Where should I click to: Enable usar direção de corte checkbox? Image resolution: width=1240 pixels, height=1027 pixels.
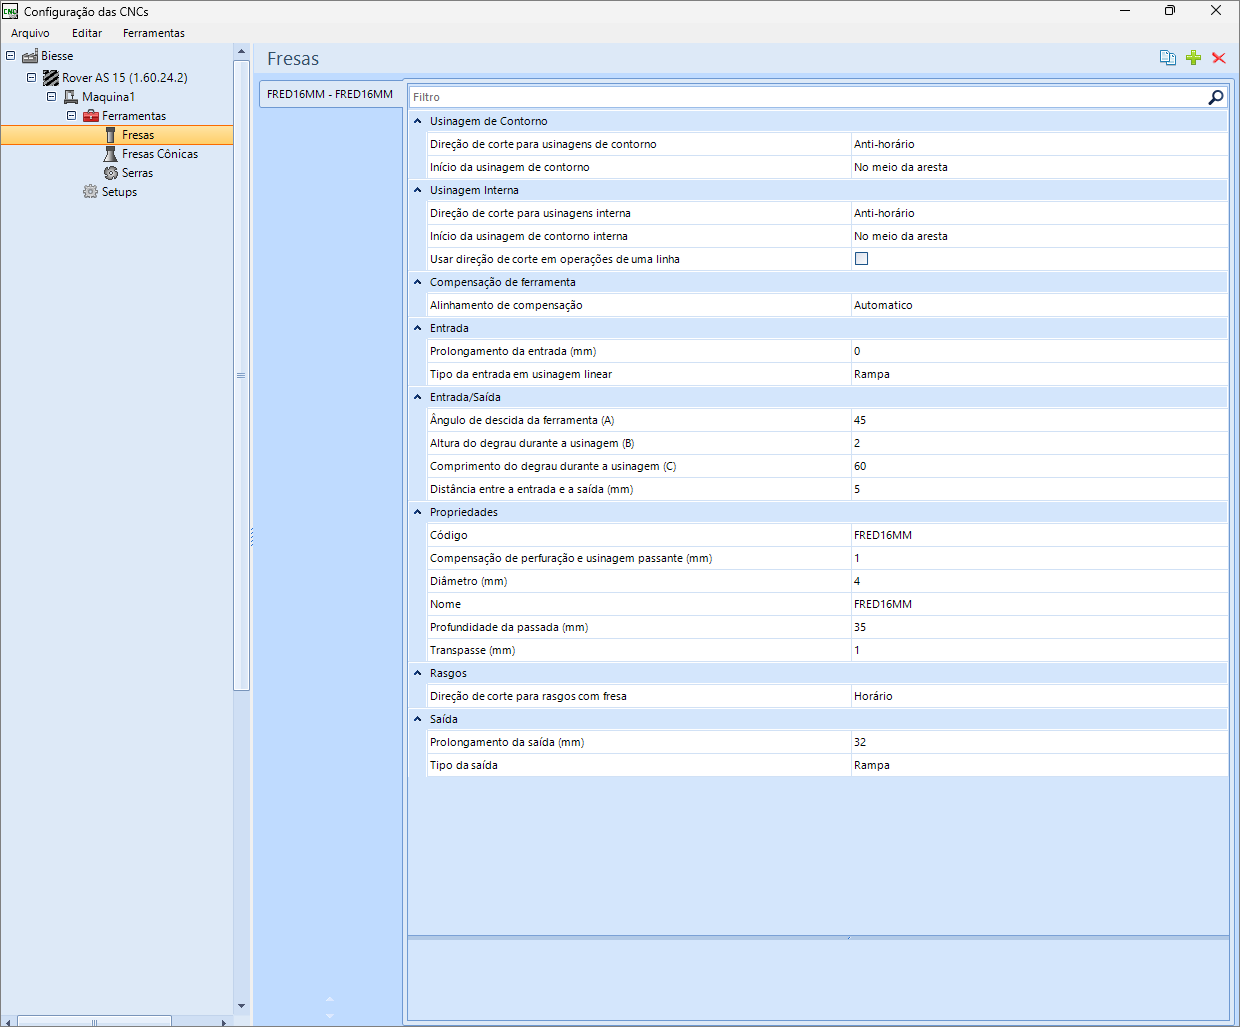pyautogui.click(x=861, y=259)
